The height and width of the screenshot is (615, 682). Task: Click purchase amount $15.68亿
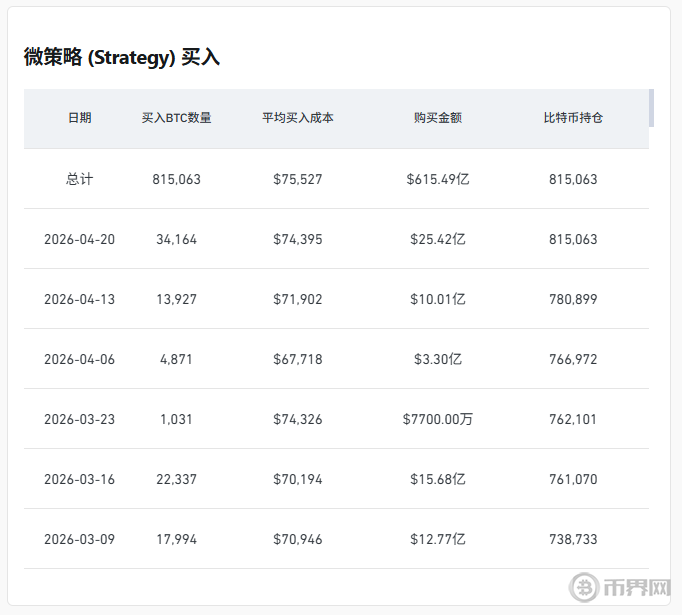click(x=438, y=479)
